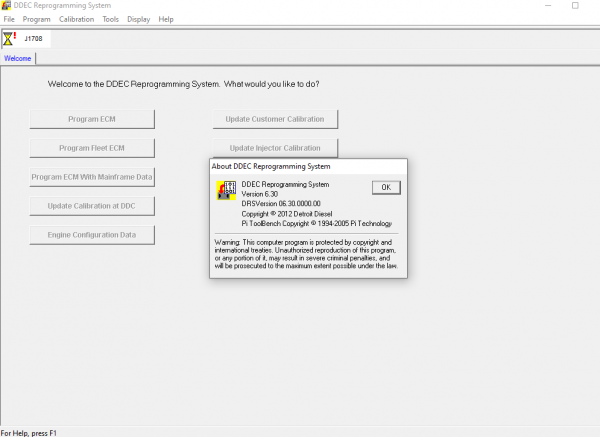Click Program ECM With Mainframe Data button
600x437 pixels.
[x=92, y=177]
